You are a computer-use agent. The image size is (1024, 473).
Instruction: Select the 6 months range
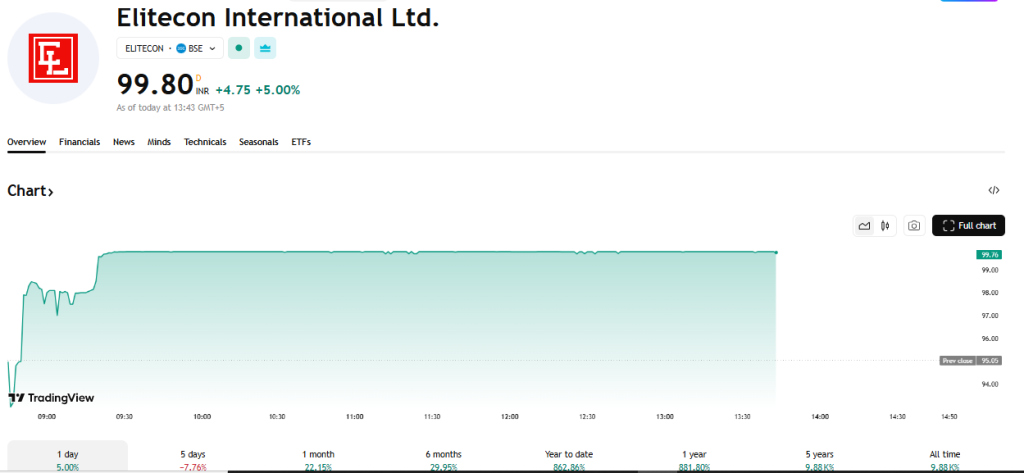tap(444, 459)
